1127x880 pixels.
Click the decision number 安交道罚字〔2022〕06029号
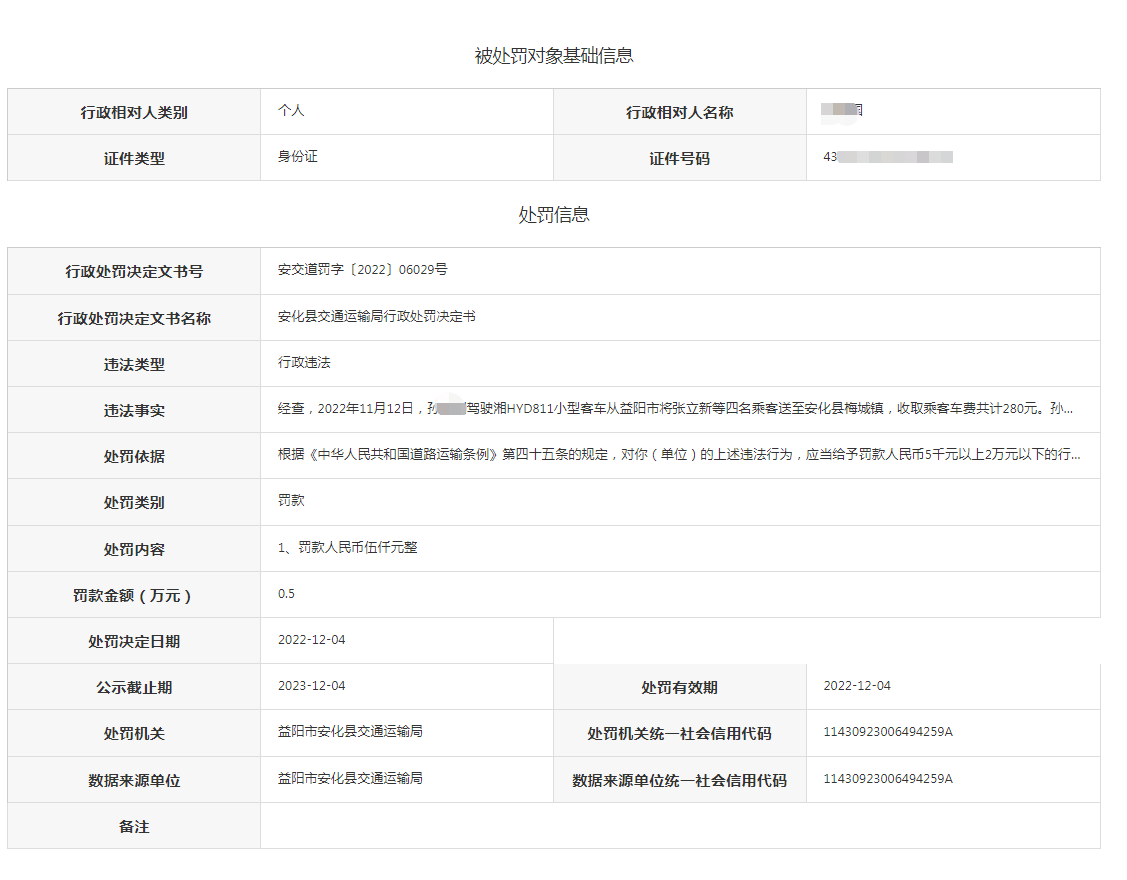(363, 270)
